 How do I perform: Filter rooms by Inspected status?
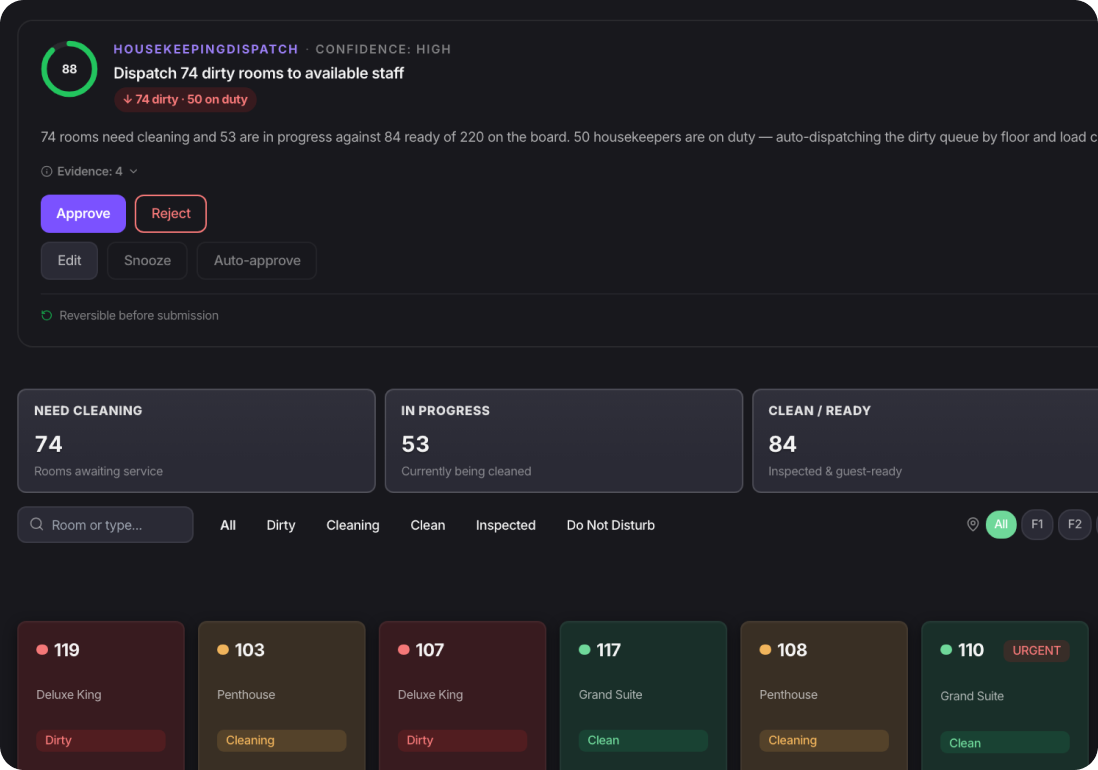506,525
